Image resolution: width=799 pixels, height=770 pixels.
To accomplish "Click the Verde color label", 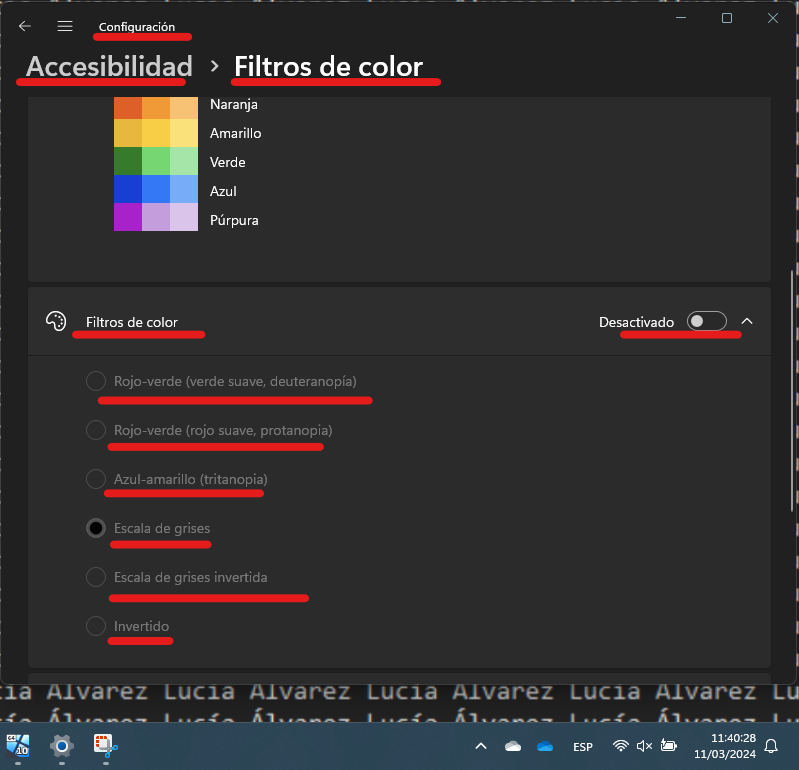I will [227, 162].
